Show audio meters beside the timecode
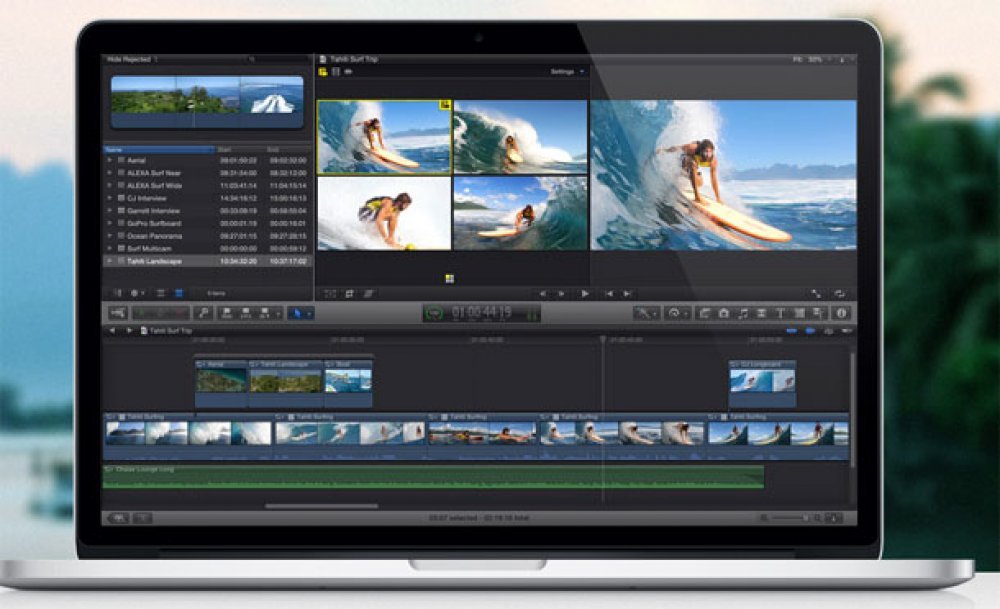Screen dimensions: 1000x609 pos(532,314)
